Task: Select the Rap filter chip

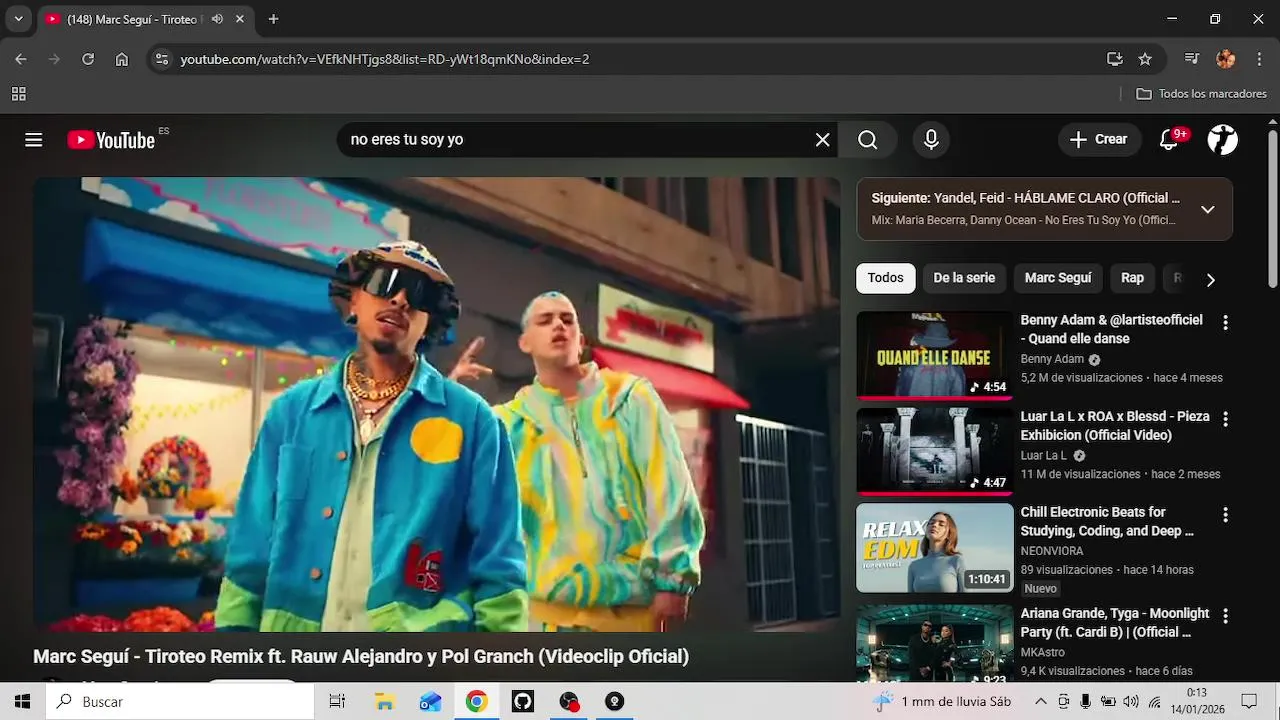Action: coord(1132,278)
